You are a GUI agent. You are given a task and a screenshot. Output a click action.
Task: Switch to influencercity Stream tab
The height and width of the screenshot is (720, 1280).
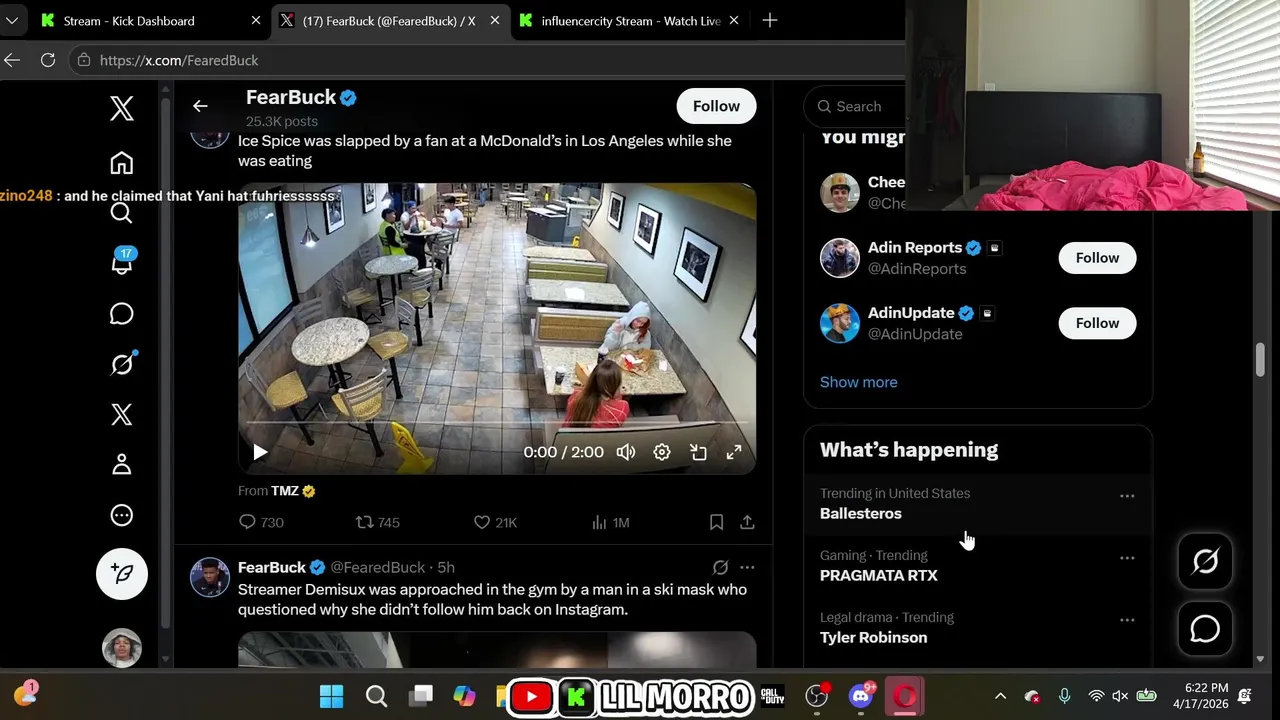pos(628,20)
